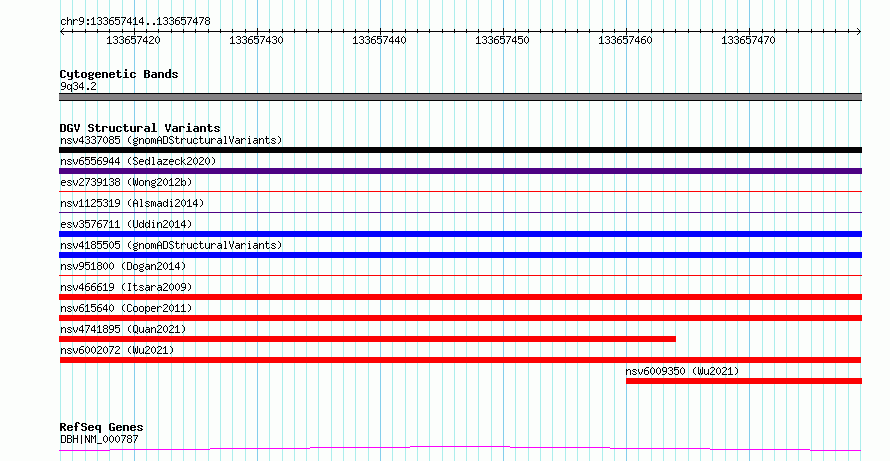Open variant nsv466619 (Itsara2009) label
890x461 pixels.
tap(126, 287)
